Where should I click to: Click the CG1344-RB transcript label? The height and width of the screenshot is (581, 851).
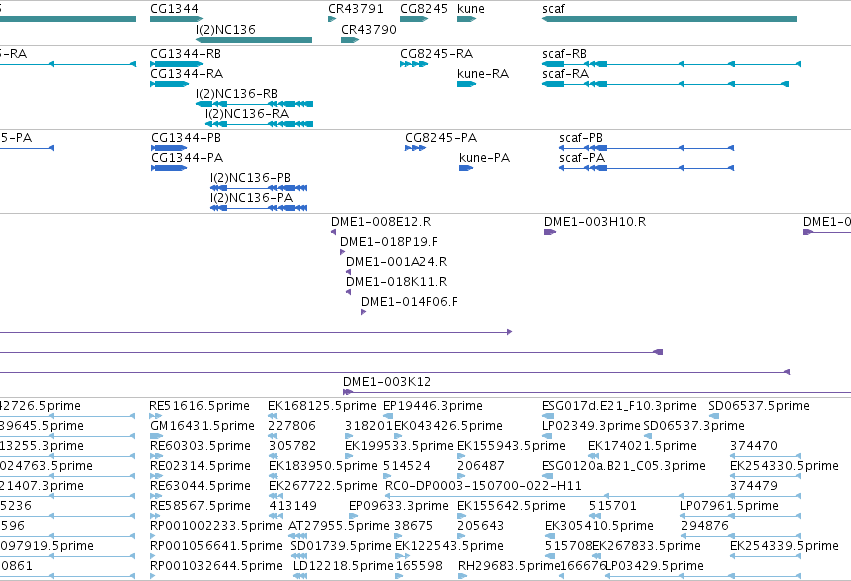(x=186, y=54)
